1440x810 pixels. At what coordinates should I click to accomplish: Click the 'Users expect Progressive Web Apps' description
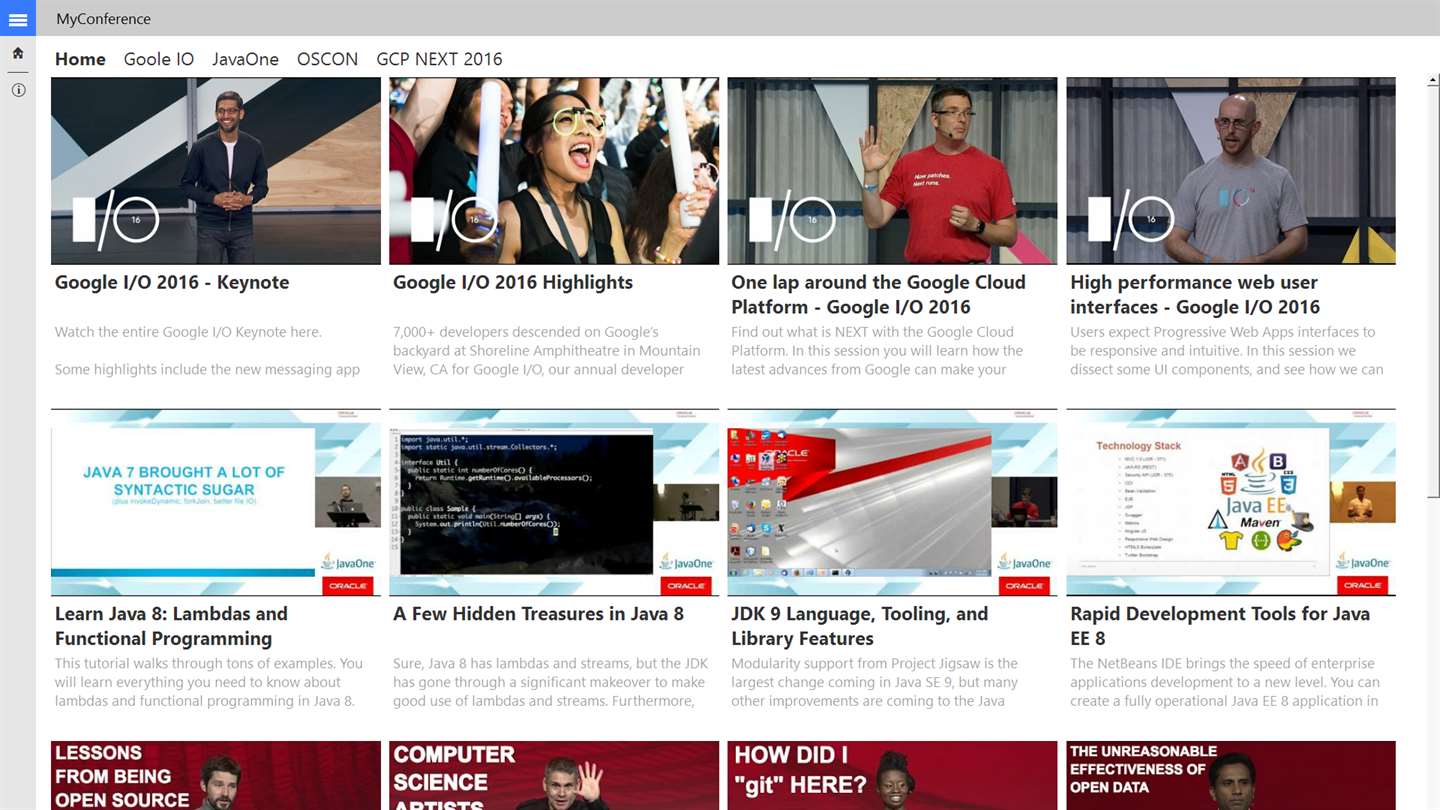1227,351
